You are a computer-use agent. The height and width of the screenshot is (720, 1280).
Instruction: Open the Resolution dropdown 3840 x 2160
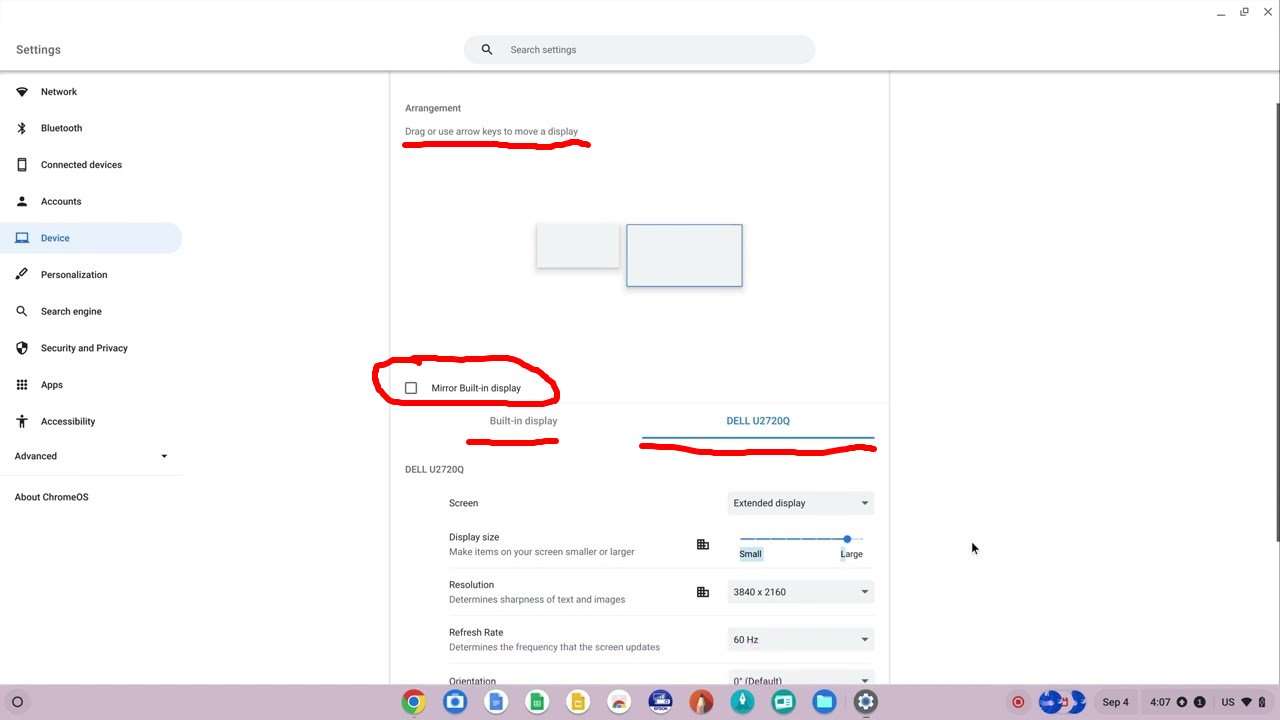pyautogui.click(x=800, y=592)
